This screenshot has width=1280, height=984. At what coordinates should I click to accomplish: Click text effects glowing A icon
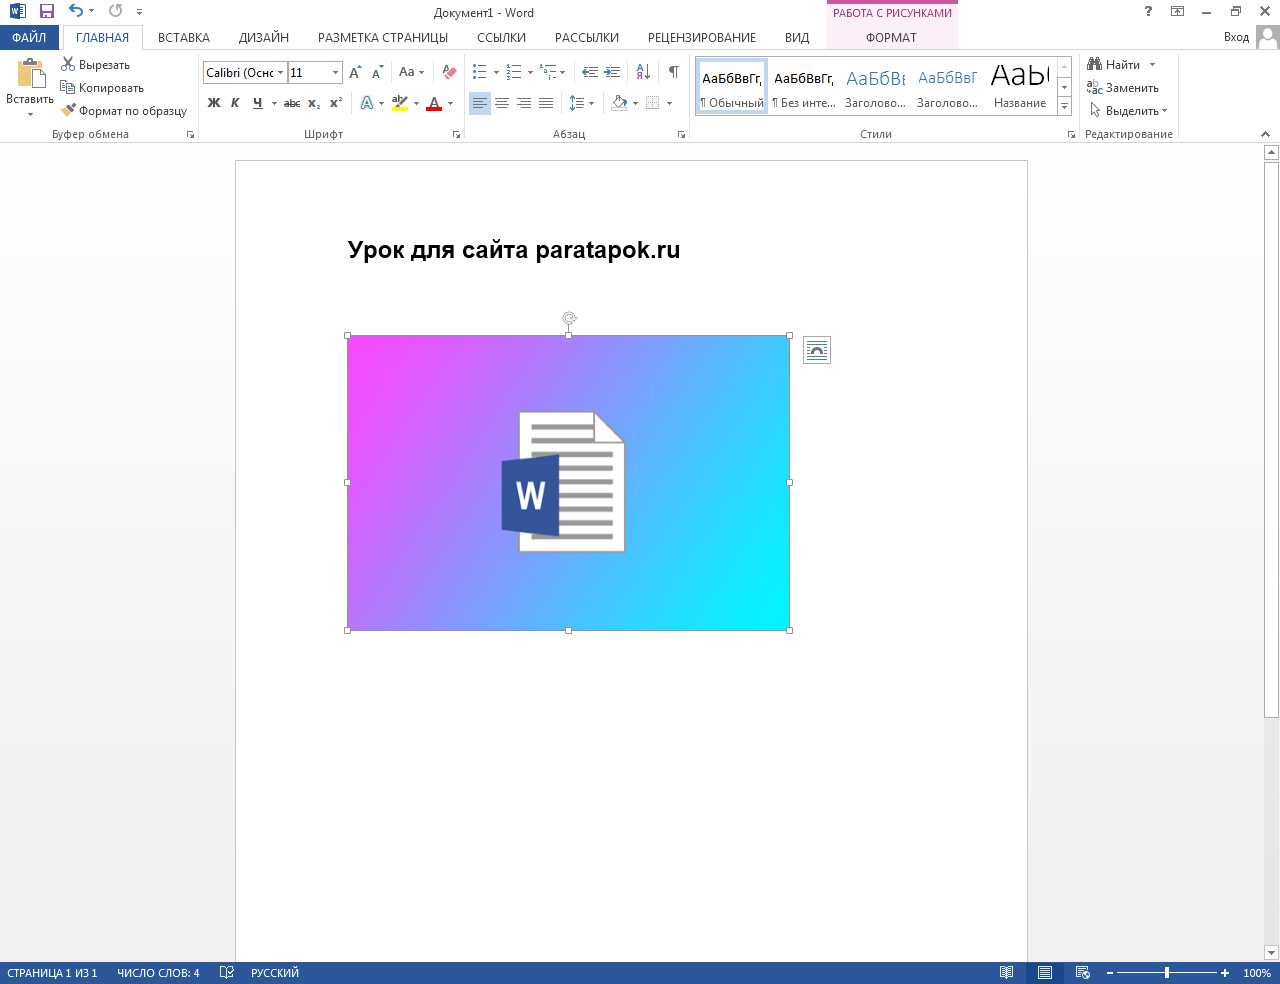coord(367,103)
